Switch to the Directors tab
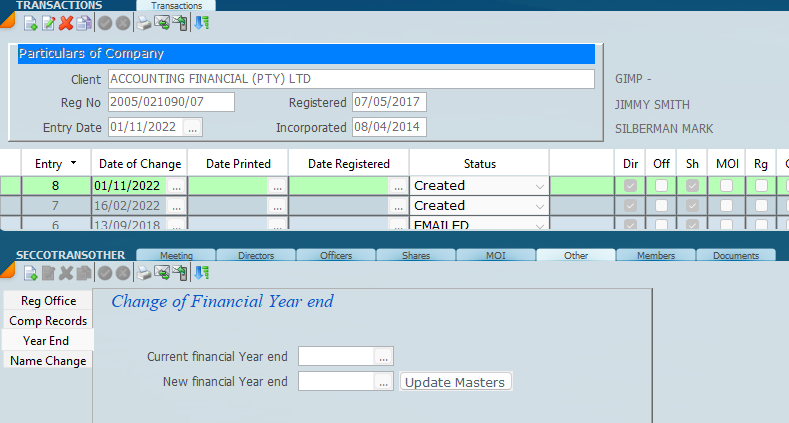 (x=256, y=256)
